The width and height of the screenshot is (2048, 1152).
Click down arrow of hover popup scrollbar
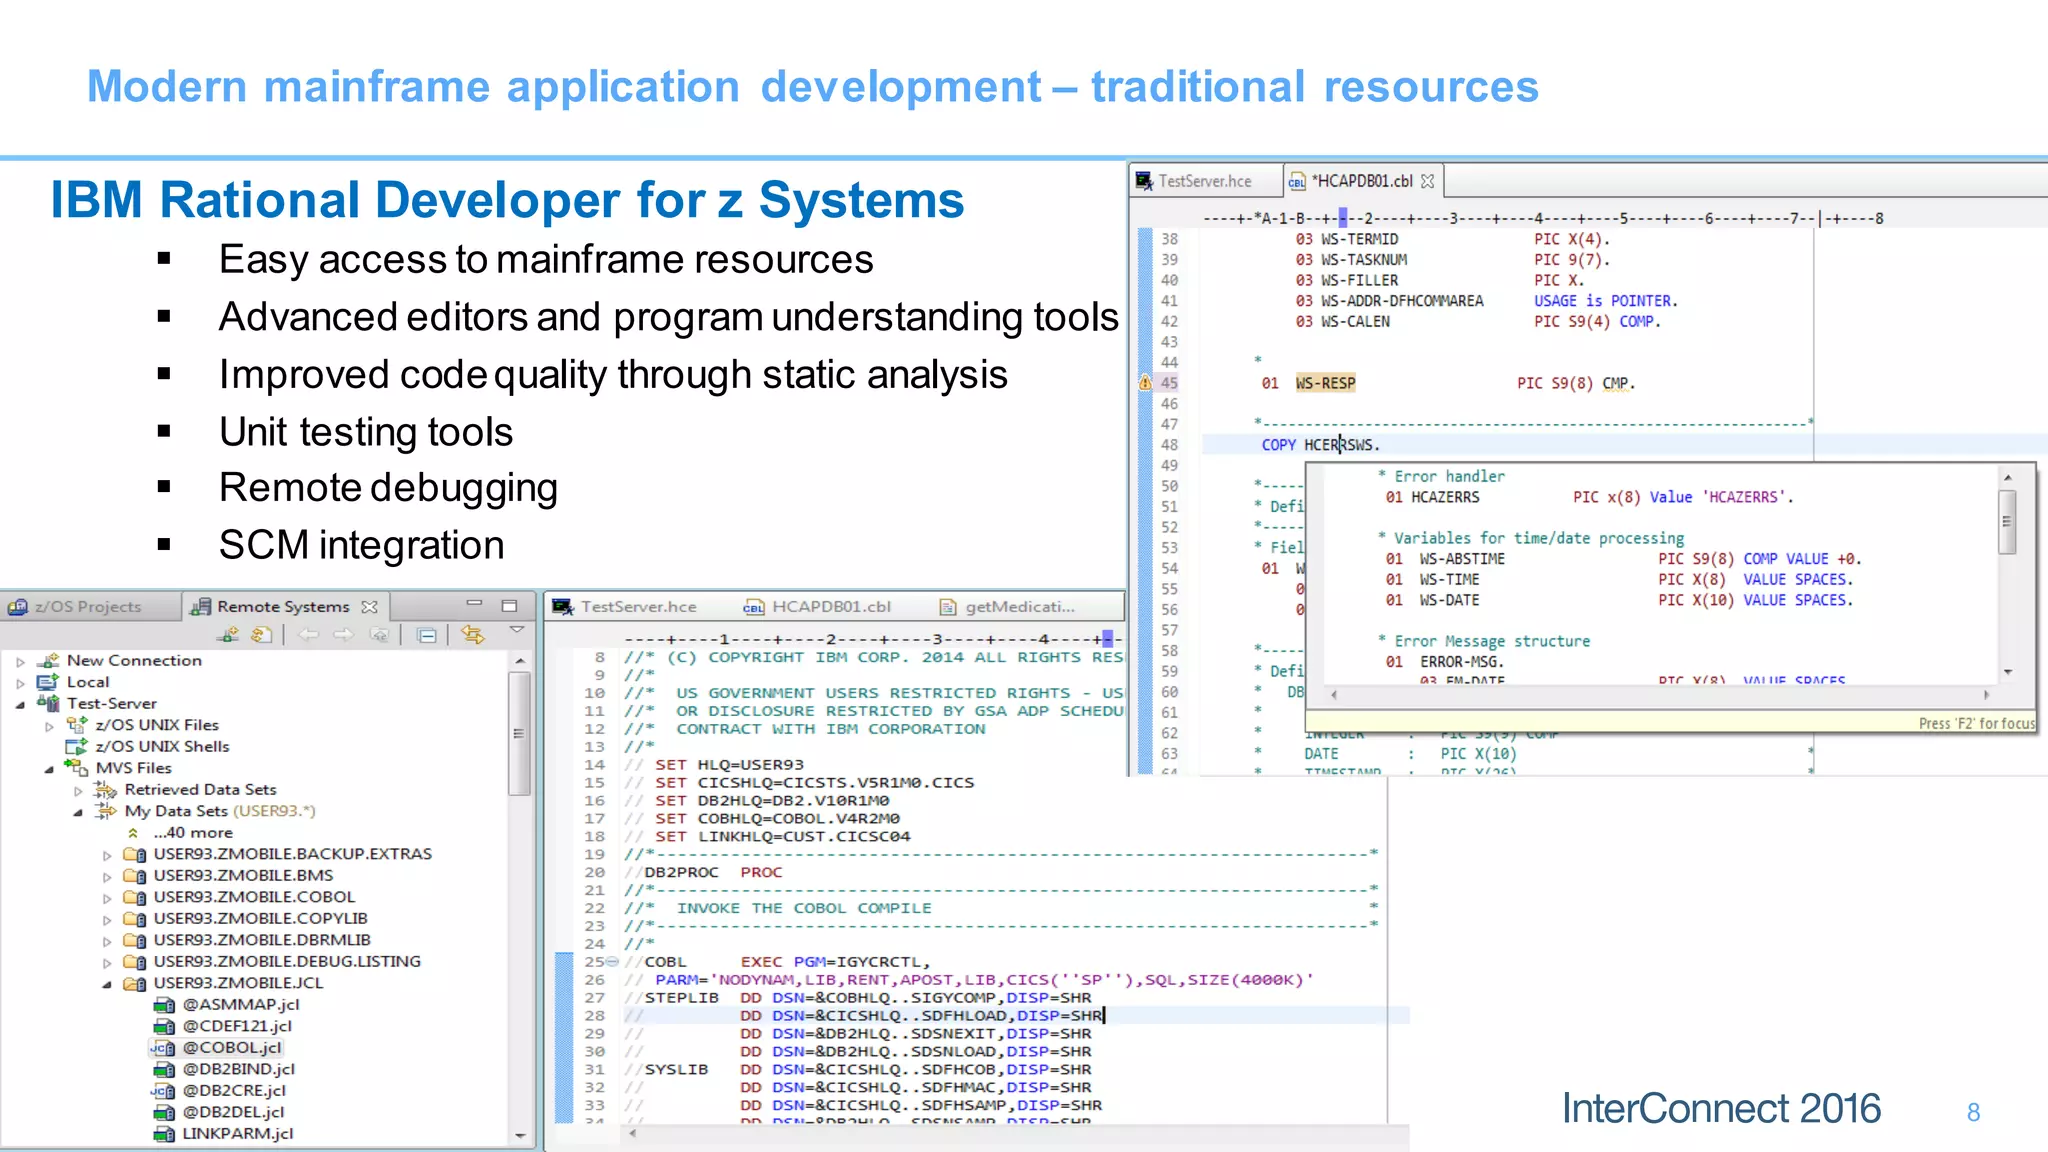point(2007,672)
